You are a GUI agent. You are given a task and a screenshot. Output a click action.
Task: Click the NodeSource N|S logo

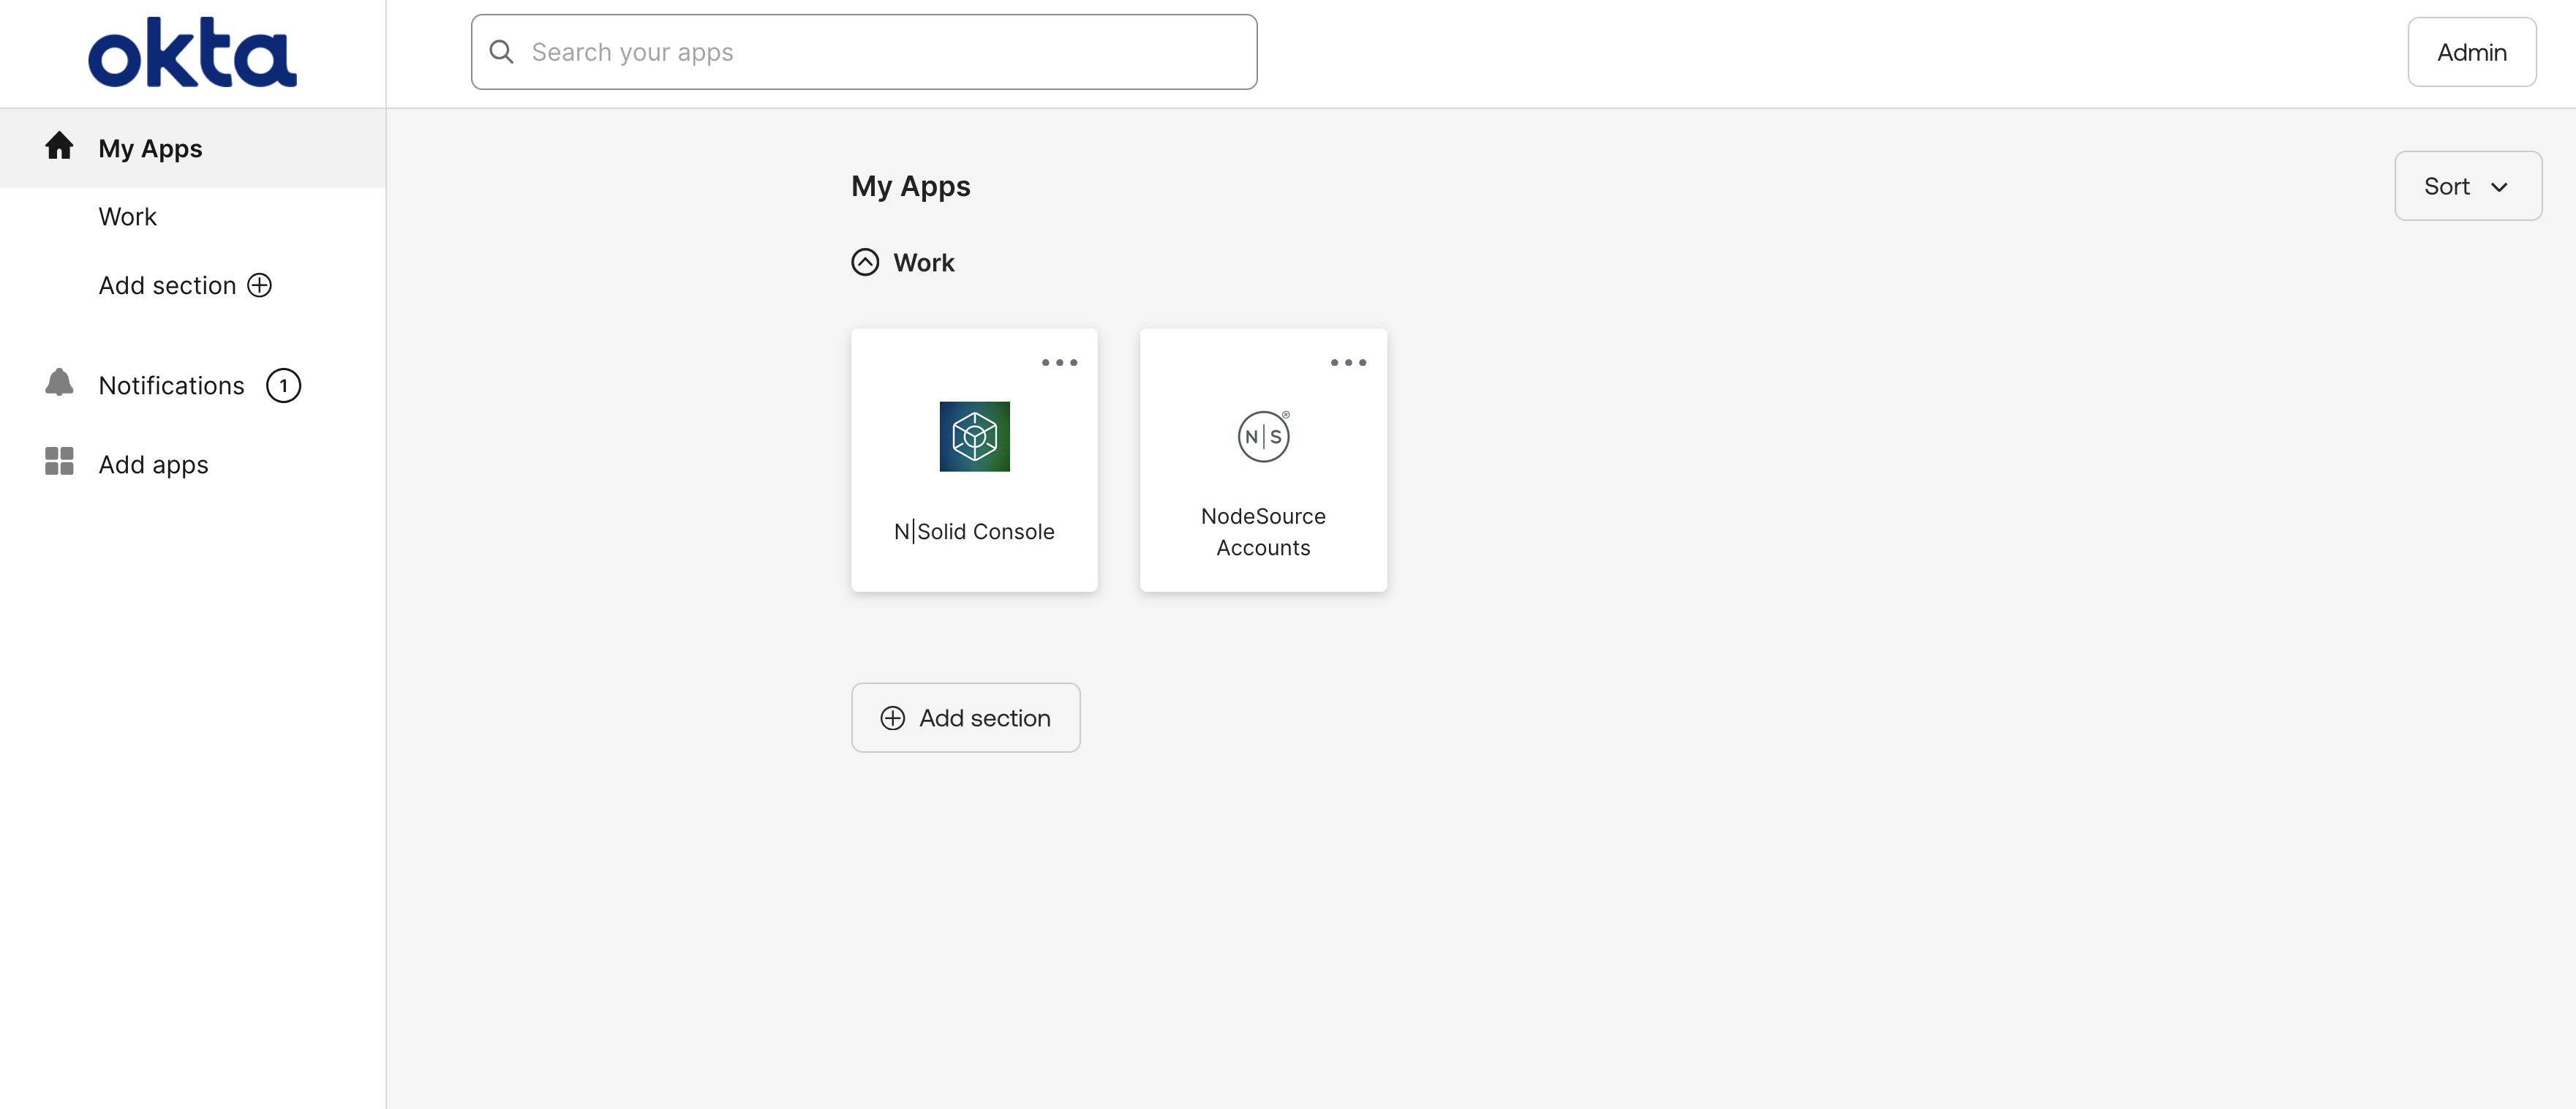click(1263, 436)
